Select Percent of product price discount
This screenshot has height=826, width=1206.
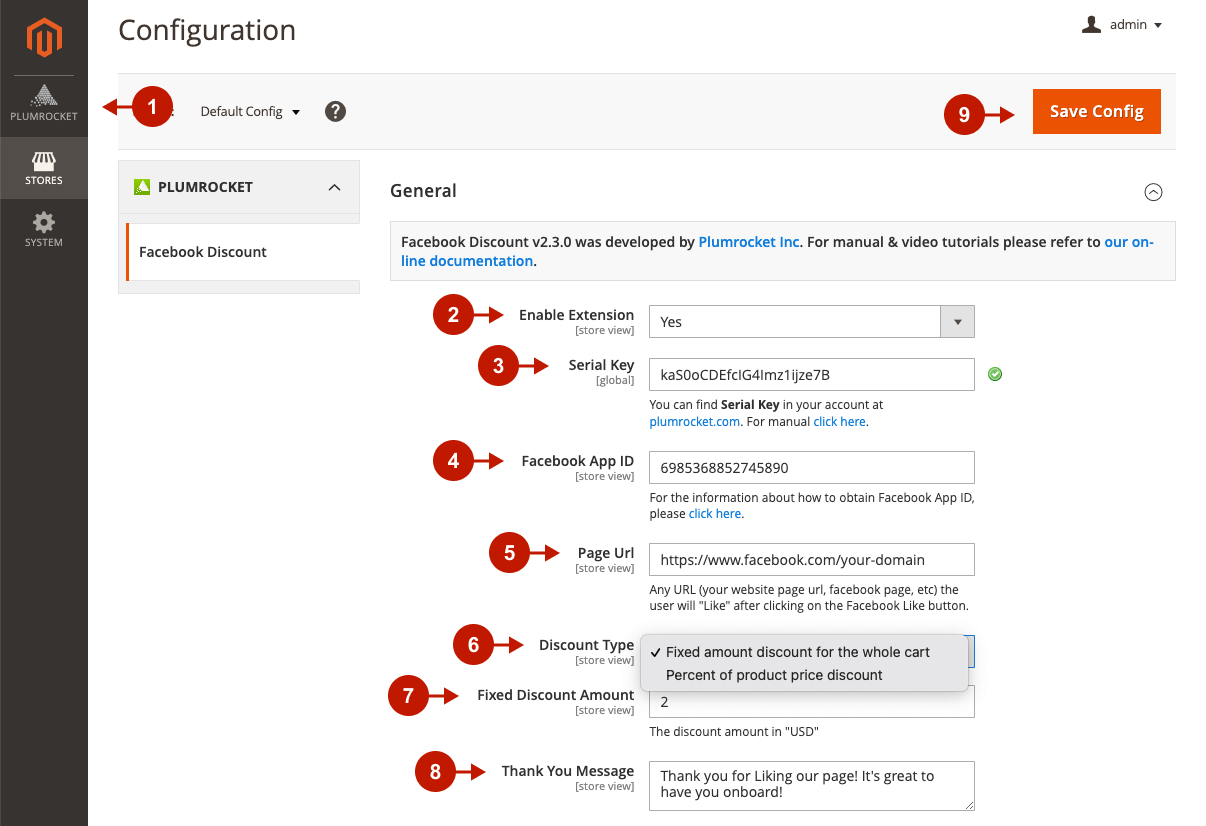(x=774, y=675)
